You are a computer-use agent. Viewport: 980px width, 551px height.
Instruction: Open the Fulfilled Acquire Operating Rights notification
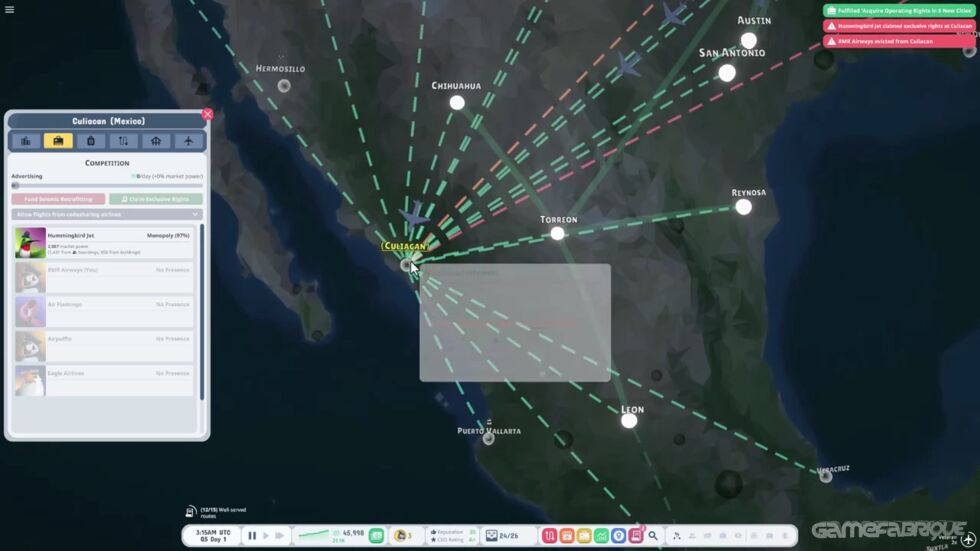[899, 11]
